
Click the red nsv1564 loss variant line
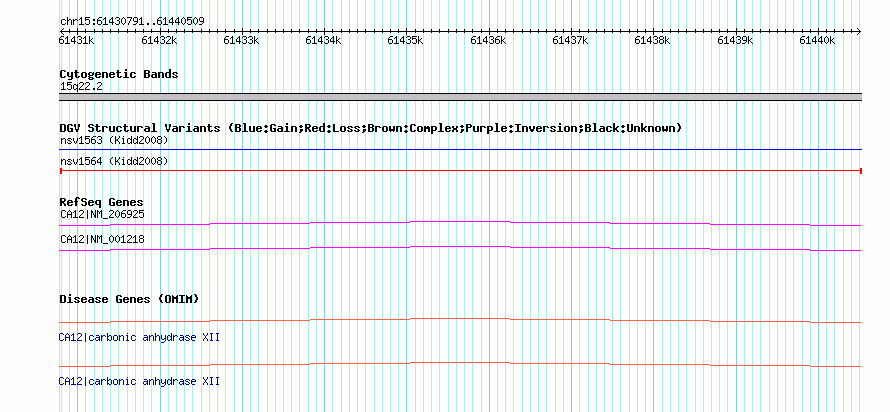tap(460, 171)
